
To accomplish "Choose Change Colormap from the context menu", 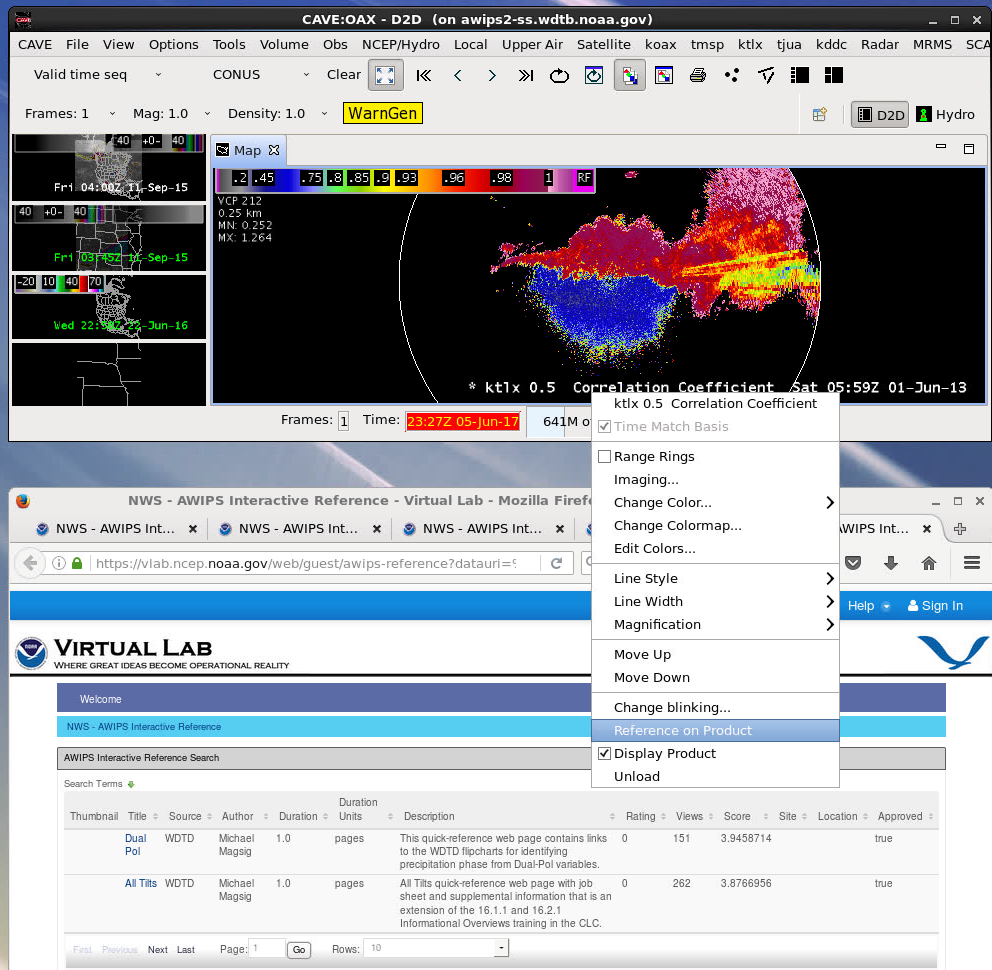I will [x=715, y=525].
